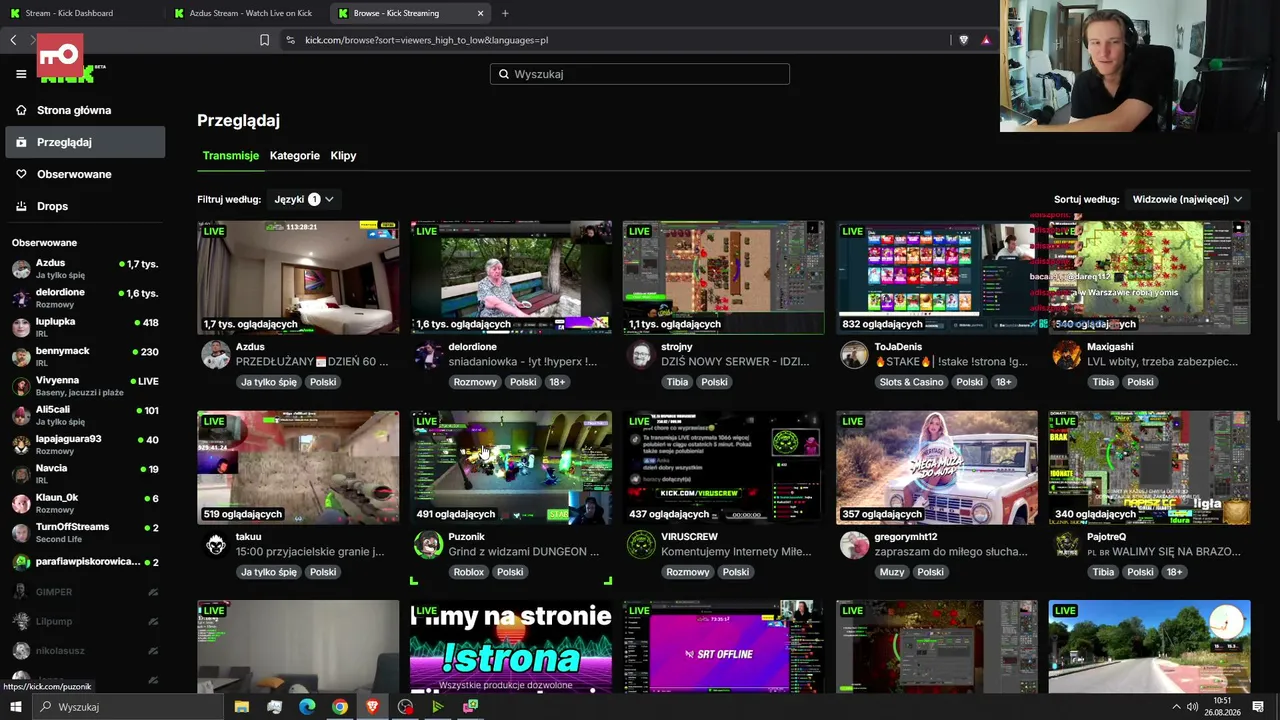Screen dimensions: 1280x720
Task: Open the title '15:00 przyjacielskie granie'
Action: 309,552
